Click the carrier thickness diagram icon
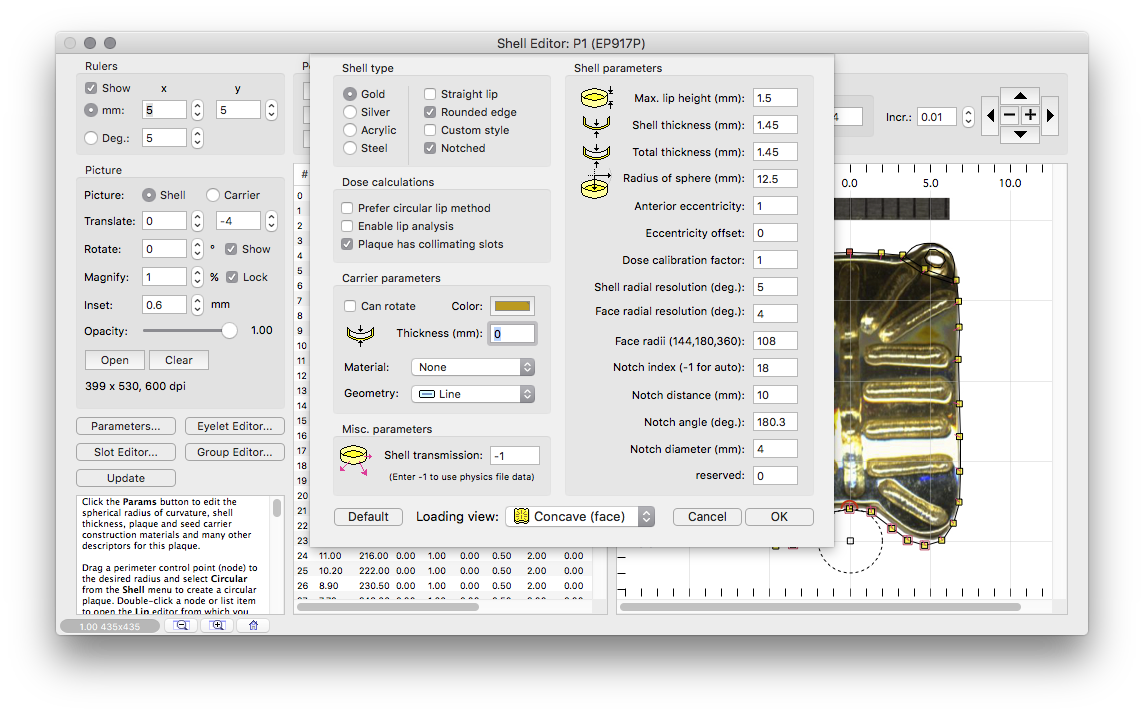This screenshot has height=715, width=1144. coord(360,334)
